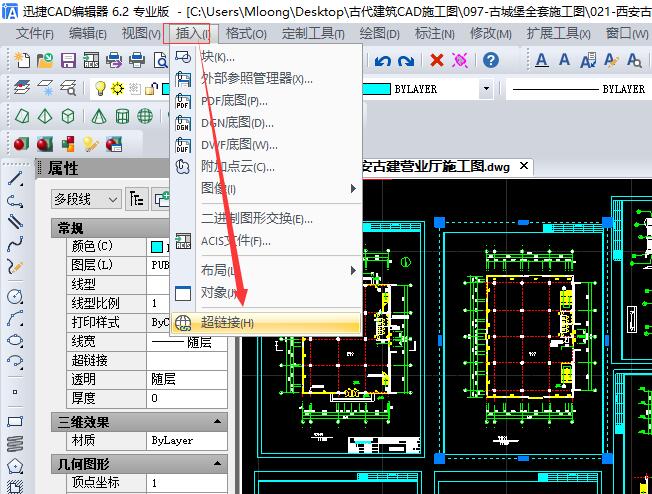Redo the action with the blue arrow
The height and width of the screenshot is (494, 652).
coord(405,61)
